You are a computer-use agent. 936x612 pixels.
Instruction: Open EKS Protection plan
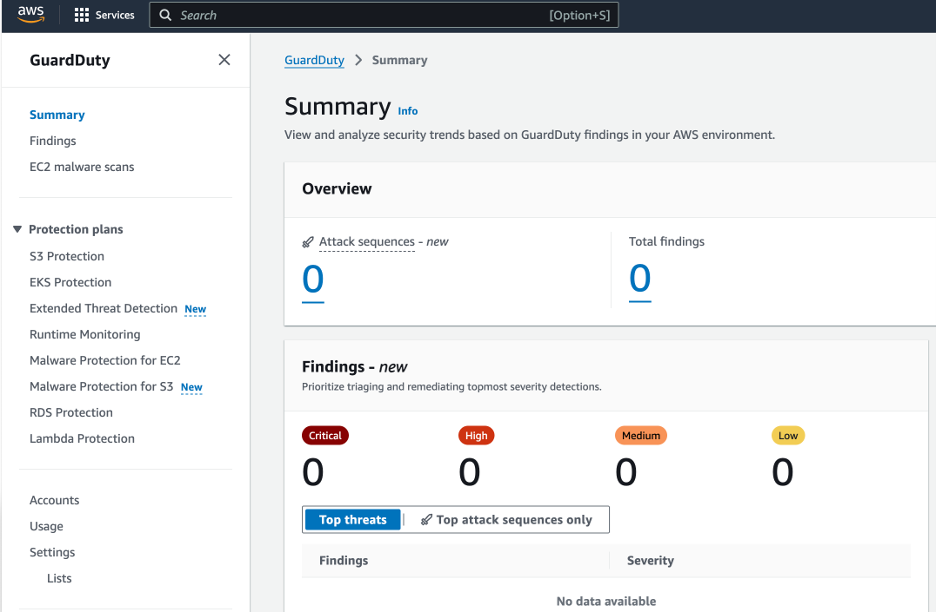tap(70, 282)
